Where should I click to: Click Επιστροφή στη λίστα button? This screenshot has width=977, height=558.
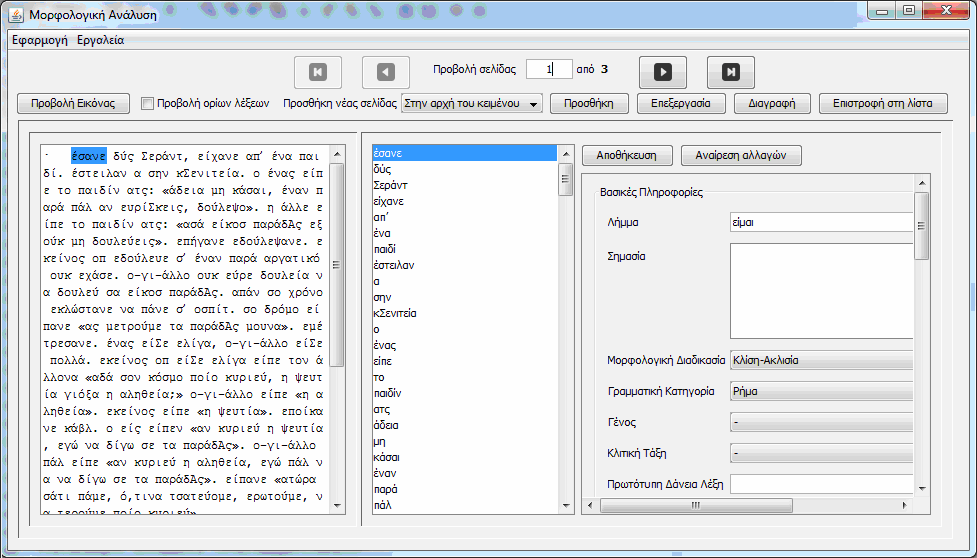883,103
